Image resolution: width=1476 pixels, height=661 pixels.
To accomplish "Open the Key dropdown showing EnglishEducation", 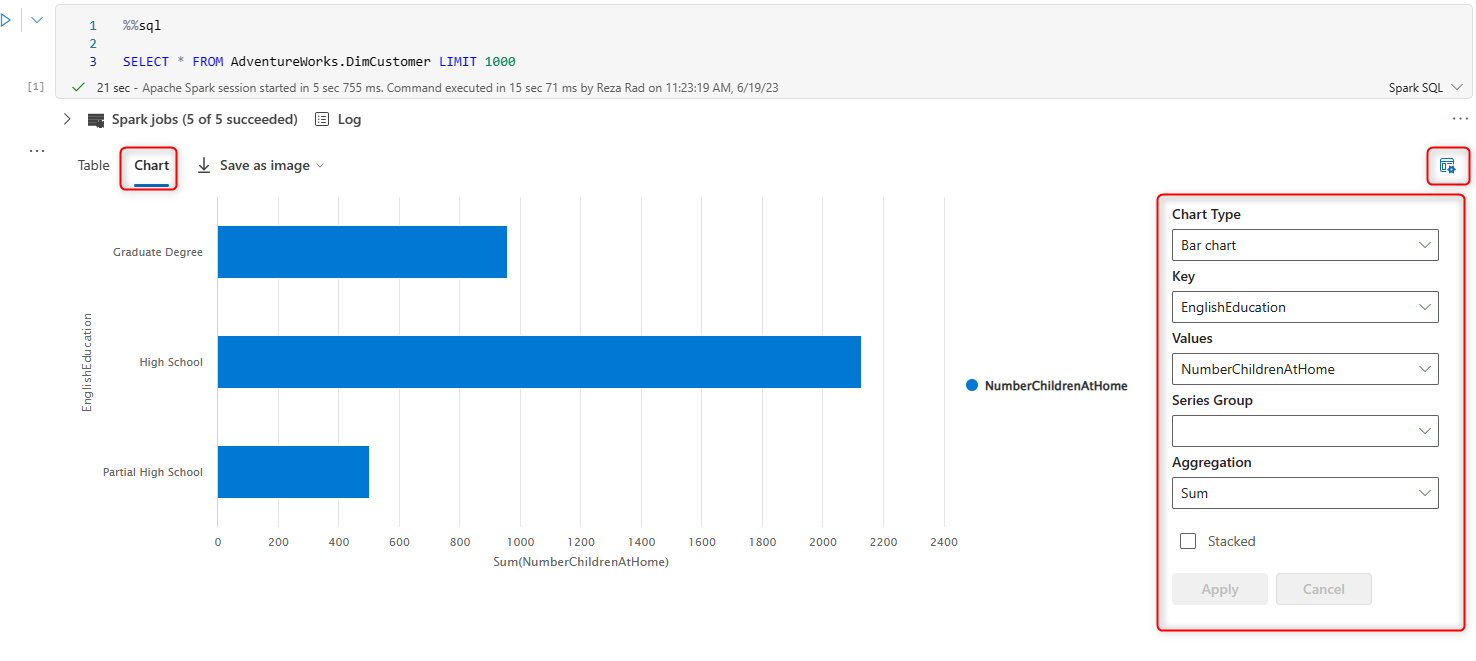I will tap(1304, 307).
